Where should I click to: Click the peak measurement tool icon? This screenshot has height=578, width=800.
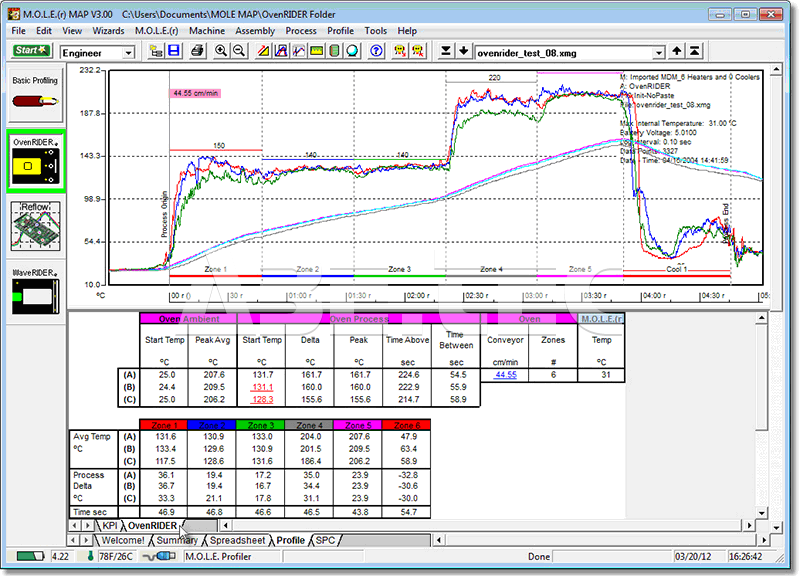pos(281,51)
